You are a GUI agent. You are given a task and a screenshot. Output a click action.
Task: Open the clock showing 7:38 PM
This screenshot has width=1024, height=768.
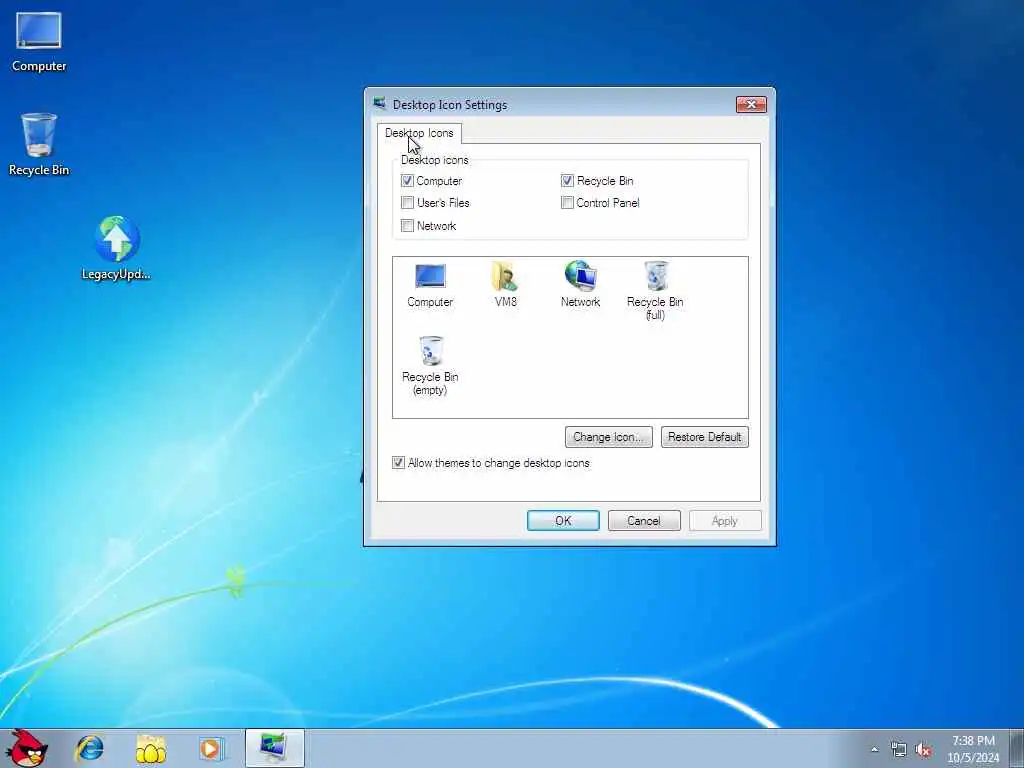tap(973, 749)
